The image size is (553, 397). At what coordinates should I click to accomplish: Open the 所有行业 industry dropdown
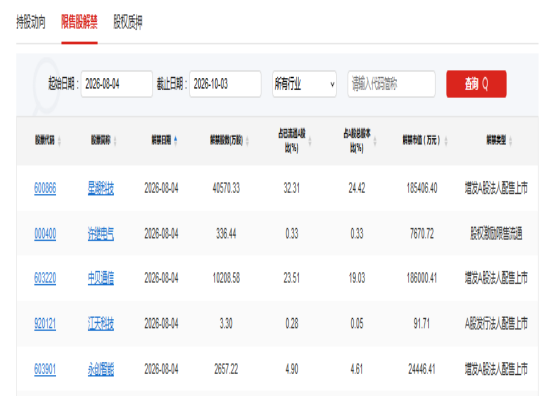point(304,84)
